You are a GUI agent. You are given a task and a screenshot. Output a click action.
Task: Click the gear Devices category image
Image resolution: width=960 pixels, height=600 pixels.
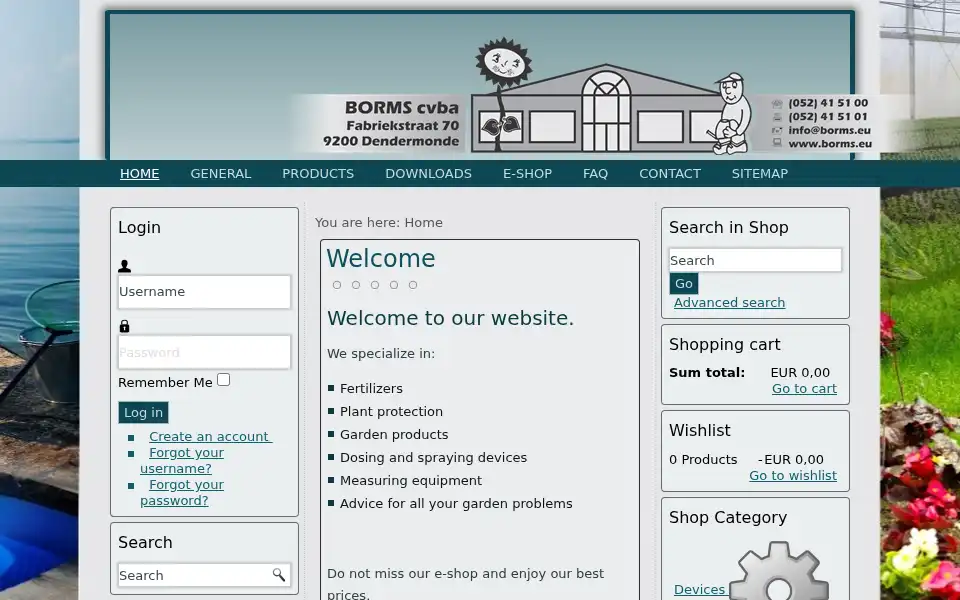coord(779,572)
